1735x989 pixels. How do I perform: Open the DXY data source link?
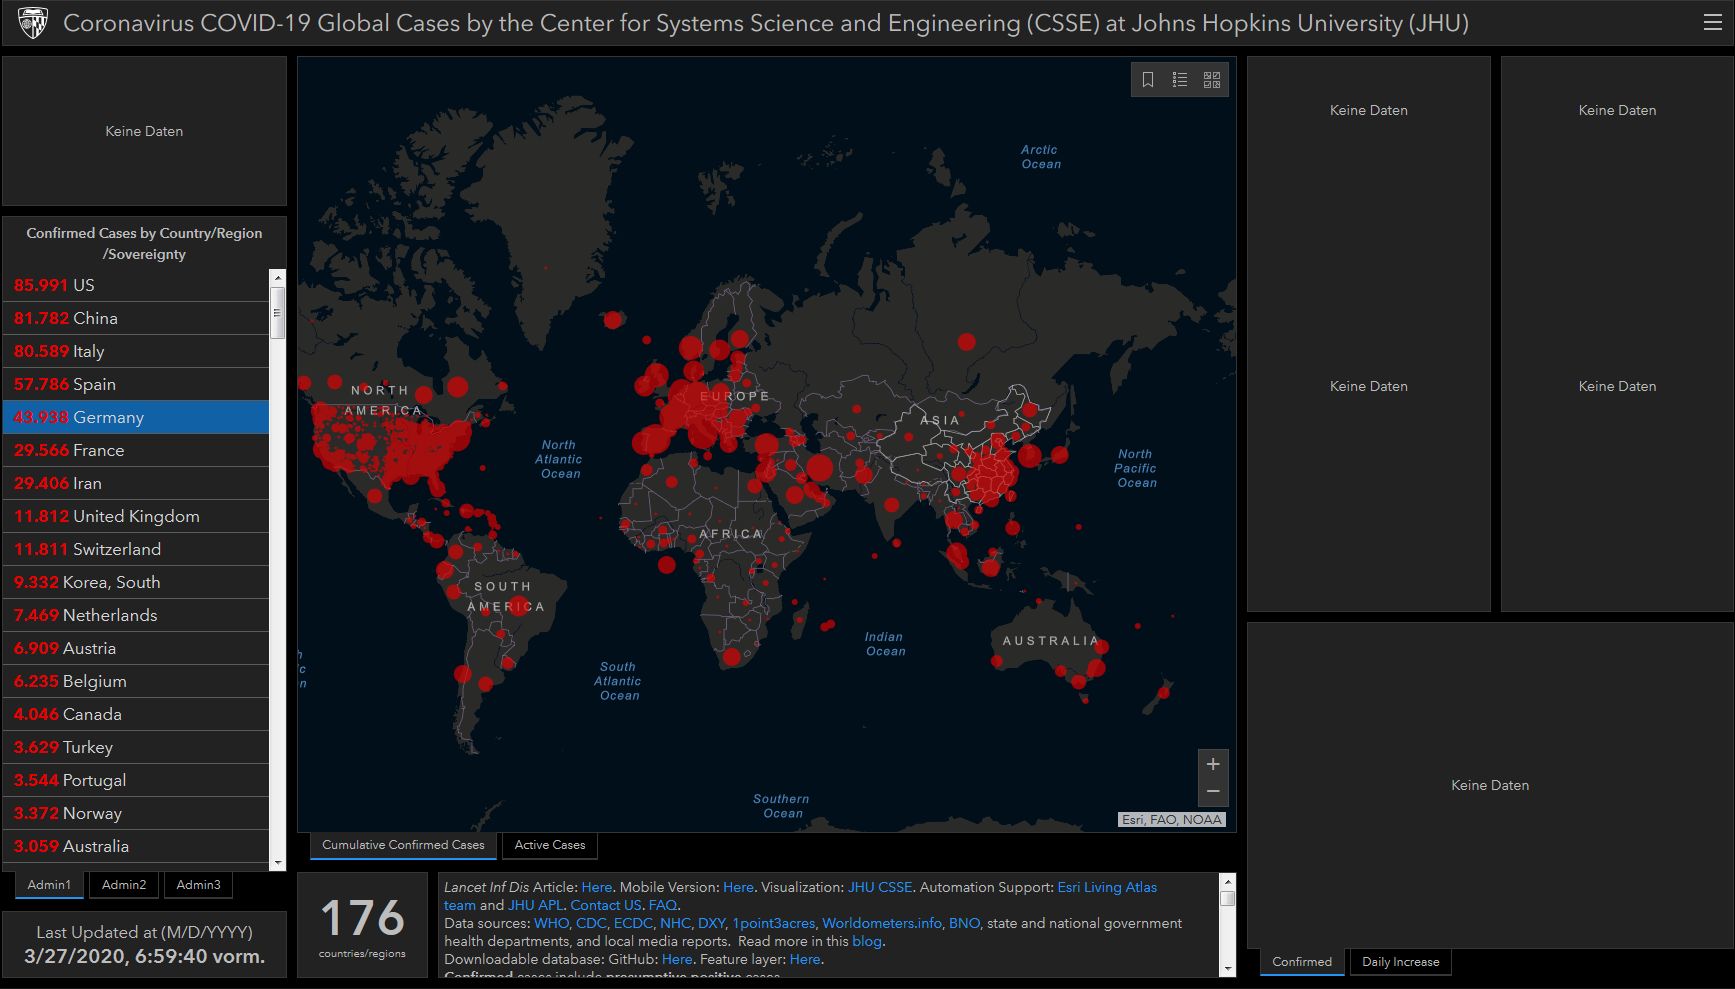click(711, 923)
